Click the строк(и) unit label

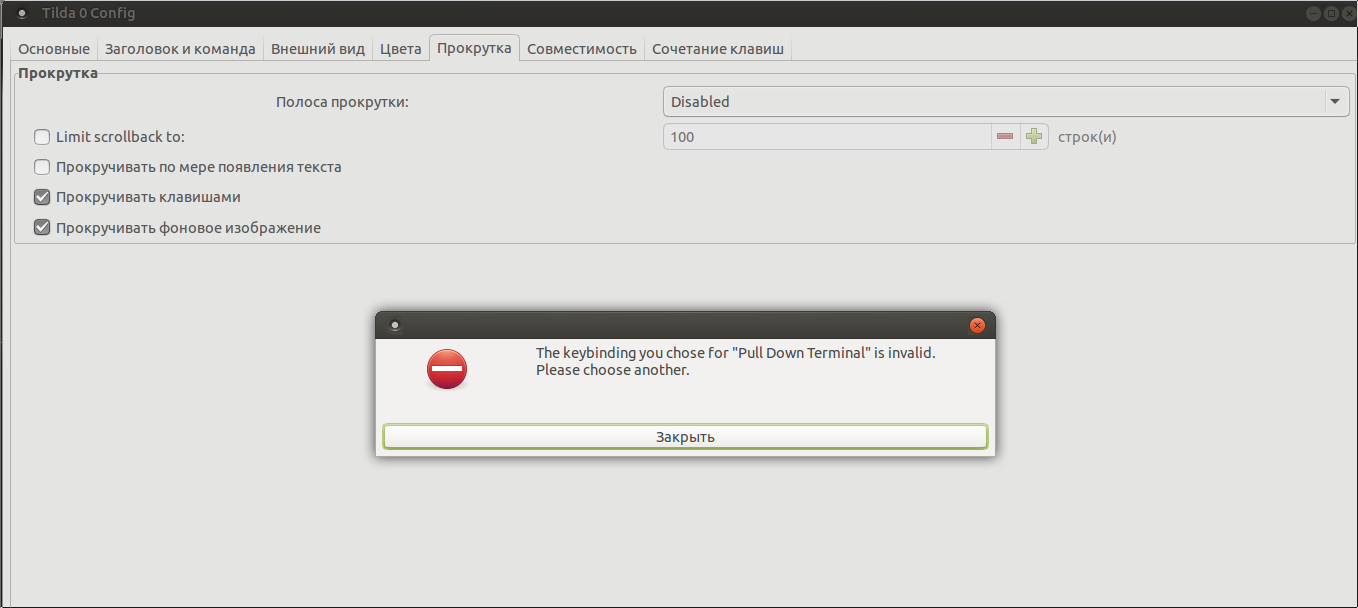click(1087, 137)
